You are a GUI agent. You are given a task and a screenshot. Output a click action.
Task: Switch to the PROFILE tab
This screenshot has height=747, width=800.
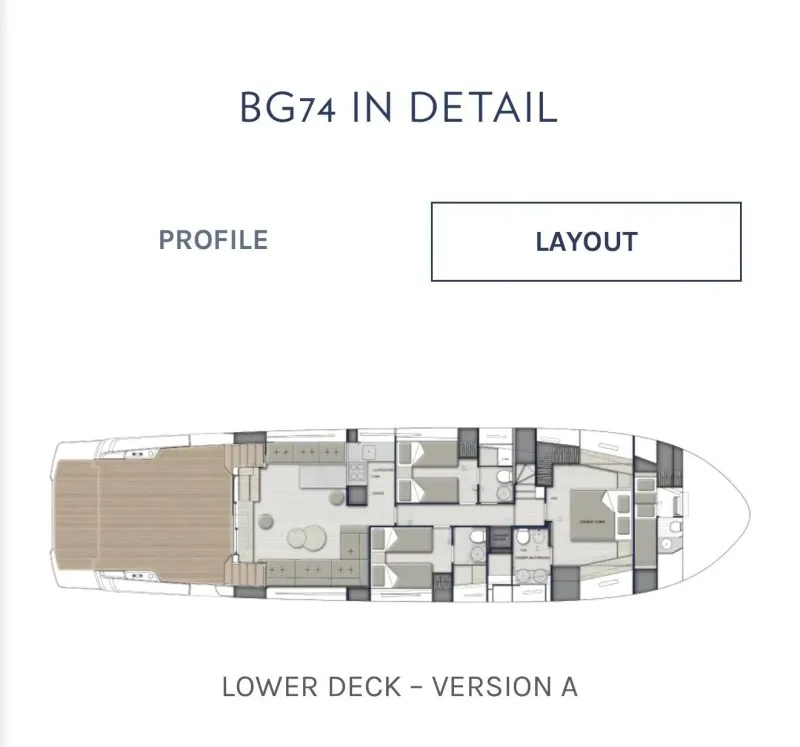click(x=213, y=240)
